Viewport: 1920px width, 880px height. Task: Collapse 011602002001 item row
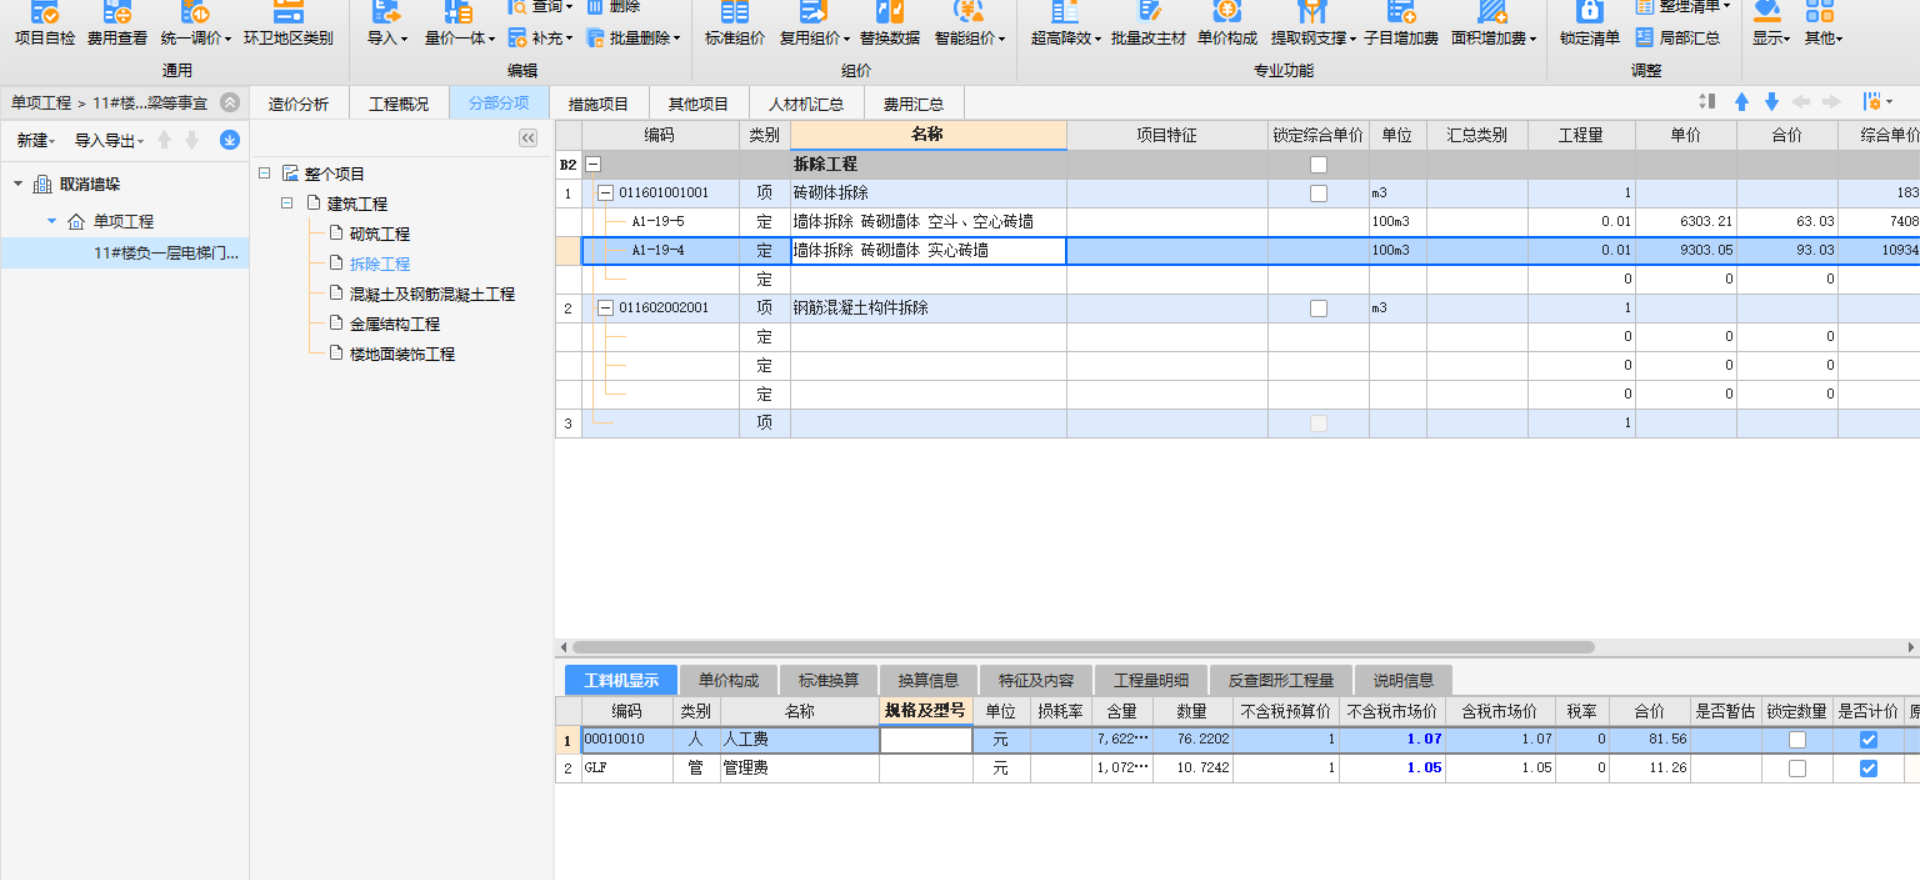pos(605,308)
